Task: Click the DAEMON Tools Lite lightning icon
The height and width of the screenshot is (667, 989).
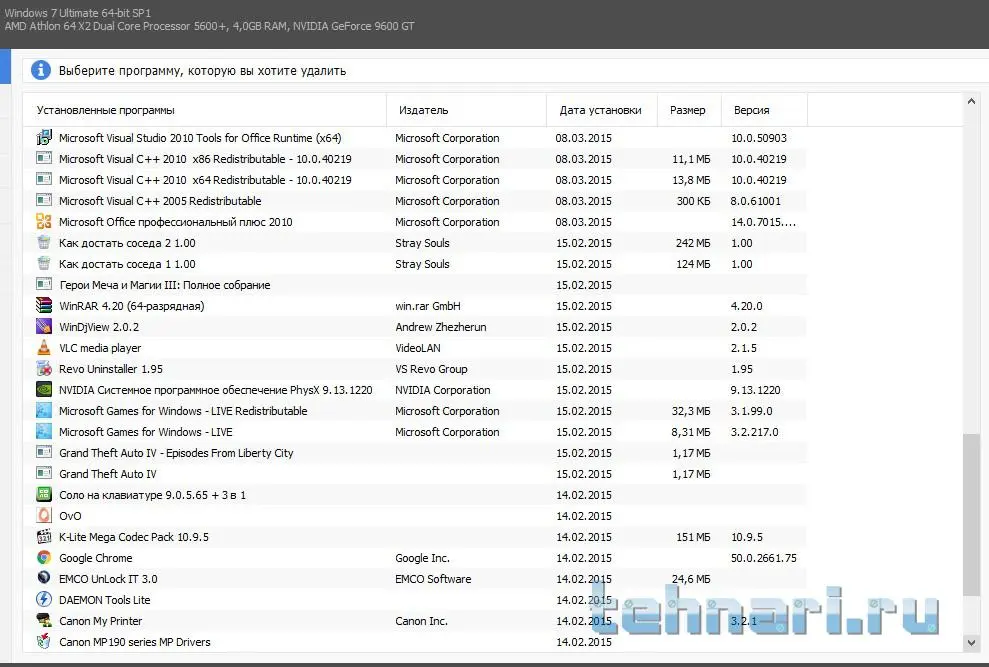Action: tap(44, 599)
